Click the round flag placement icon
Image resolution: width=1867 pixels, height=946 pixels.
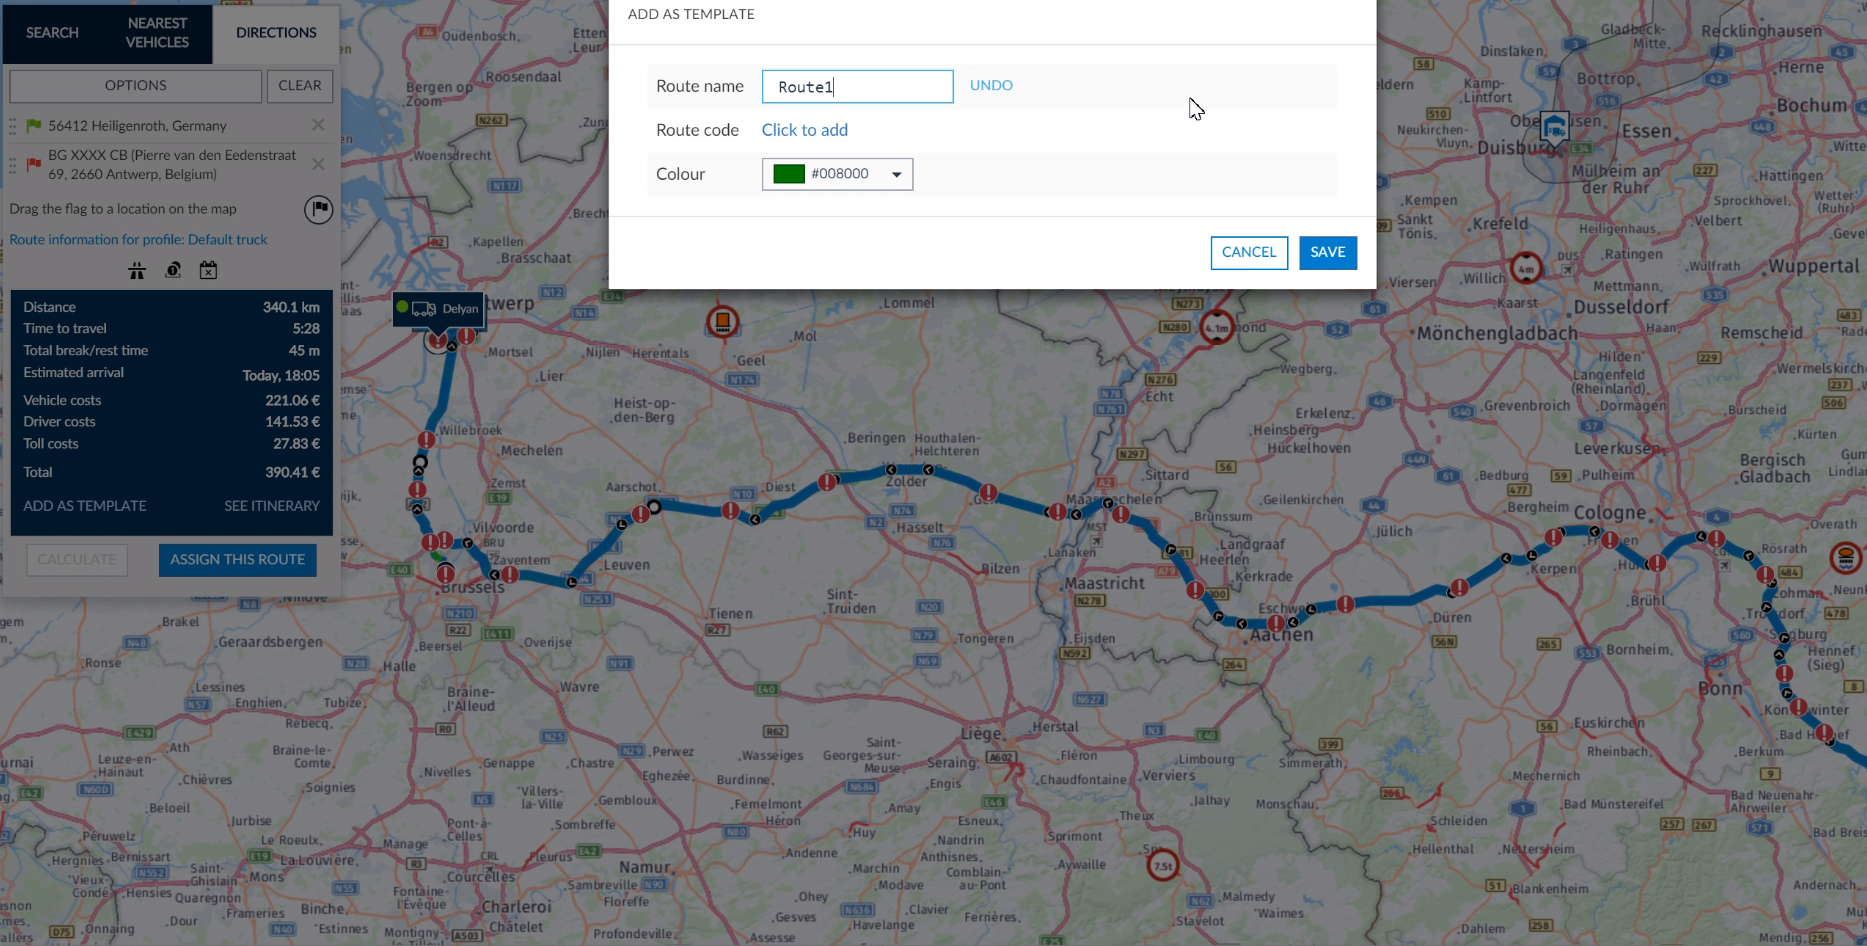click(318, 210)
